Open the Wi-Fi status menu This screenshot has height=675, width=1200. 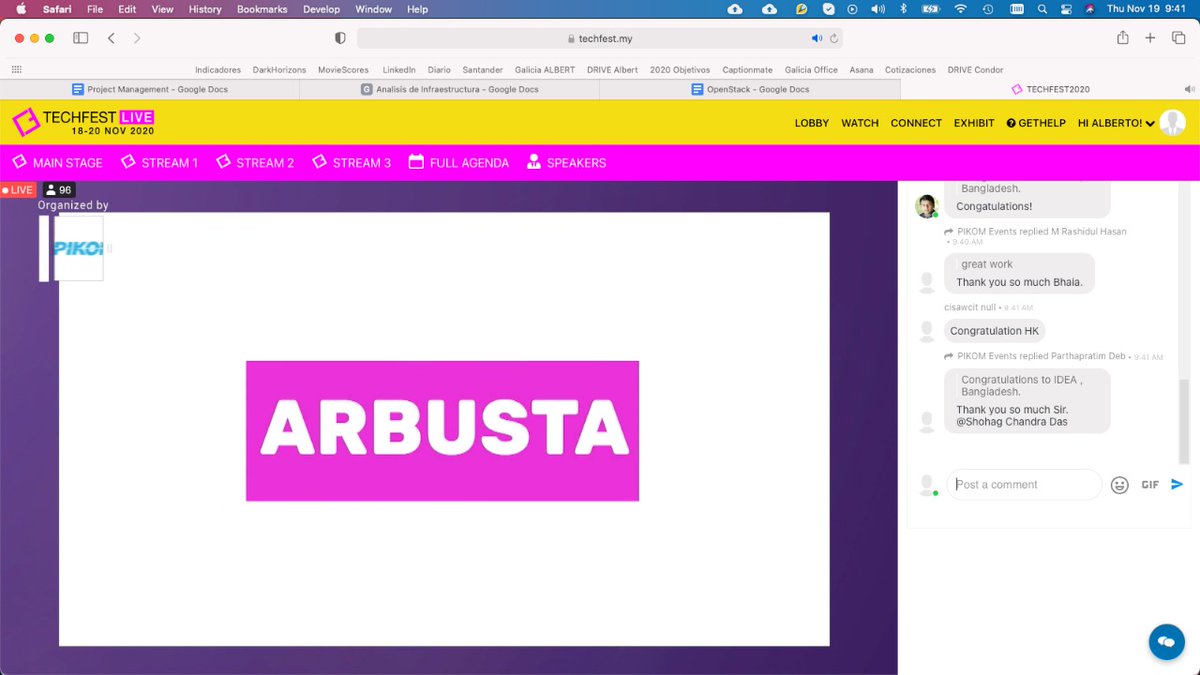(x=961, y=9)
